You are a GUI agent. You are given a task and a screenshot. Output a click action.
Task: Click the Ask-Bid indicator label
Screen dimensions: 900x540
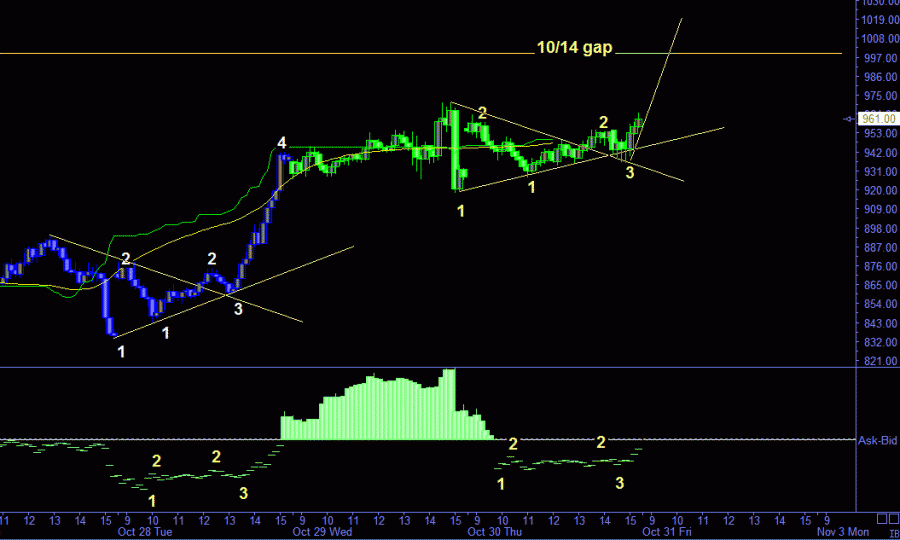(x=878, y=441)
